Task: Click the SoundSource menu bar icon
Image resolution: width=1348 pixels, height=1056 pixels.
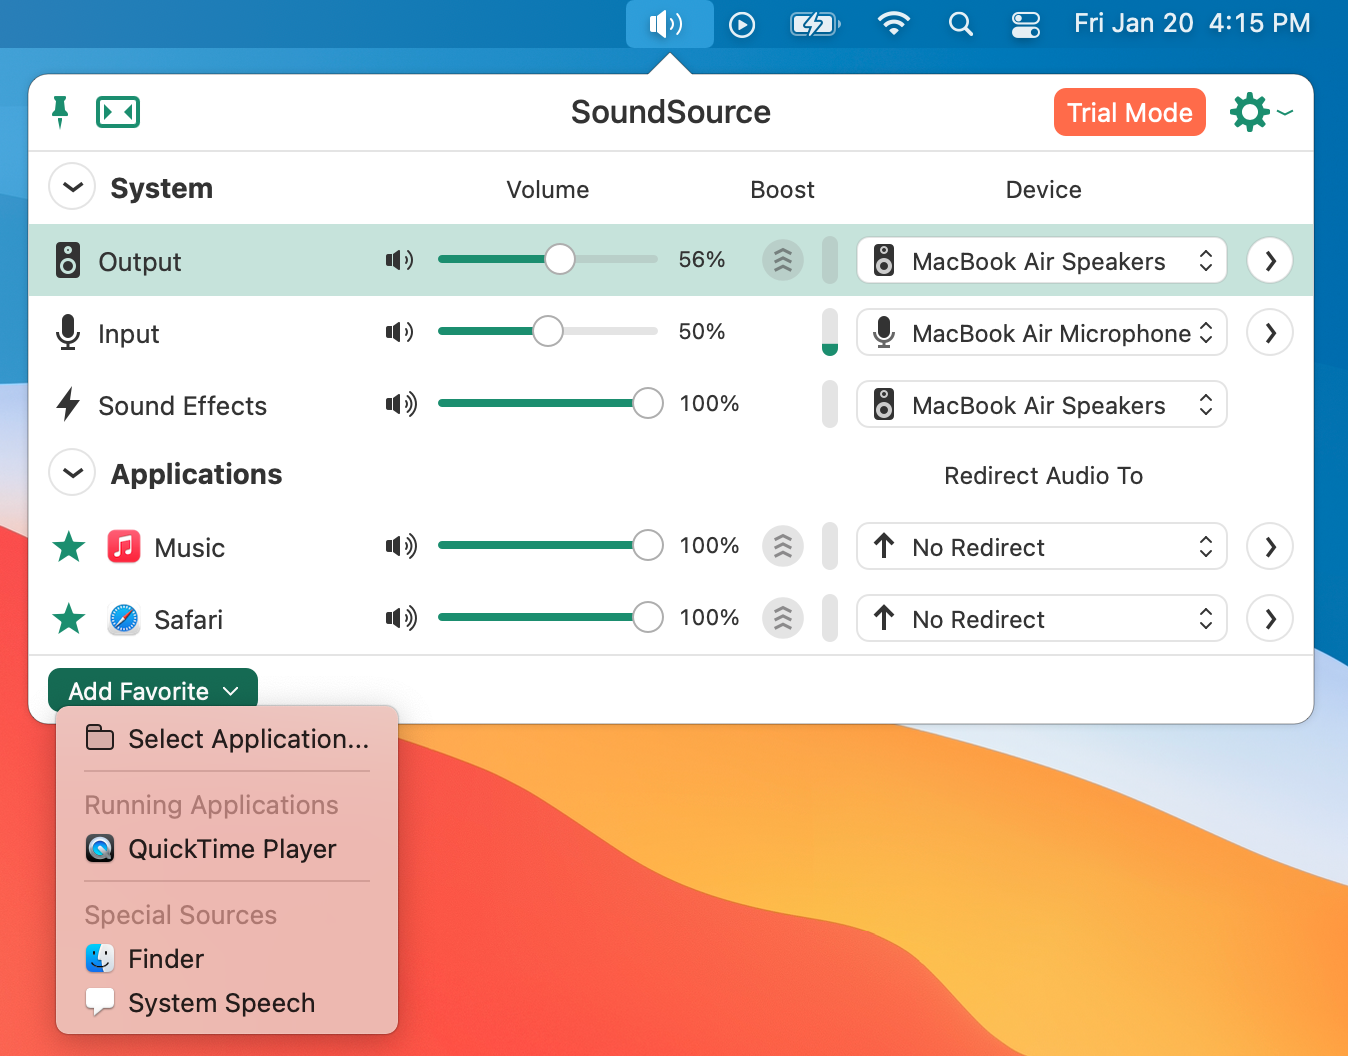Action: pyautogui.click(x=669, y=23)
